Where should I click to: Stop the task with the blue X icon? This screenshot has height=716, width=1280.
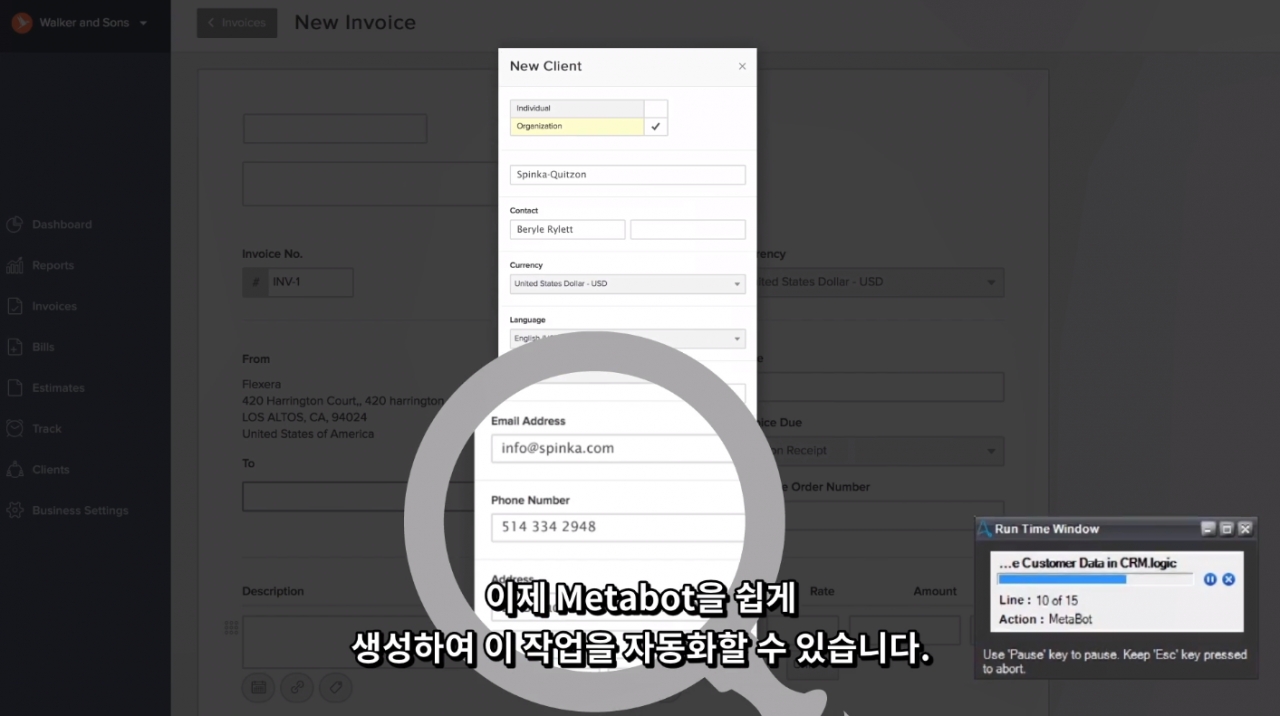[x=1228, y=579]
